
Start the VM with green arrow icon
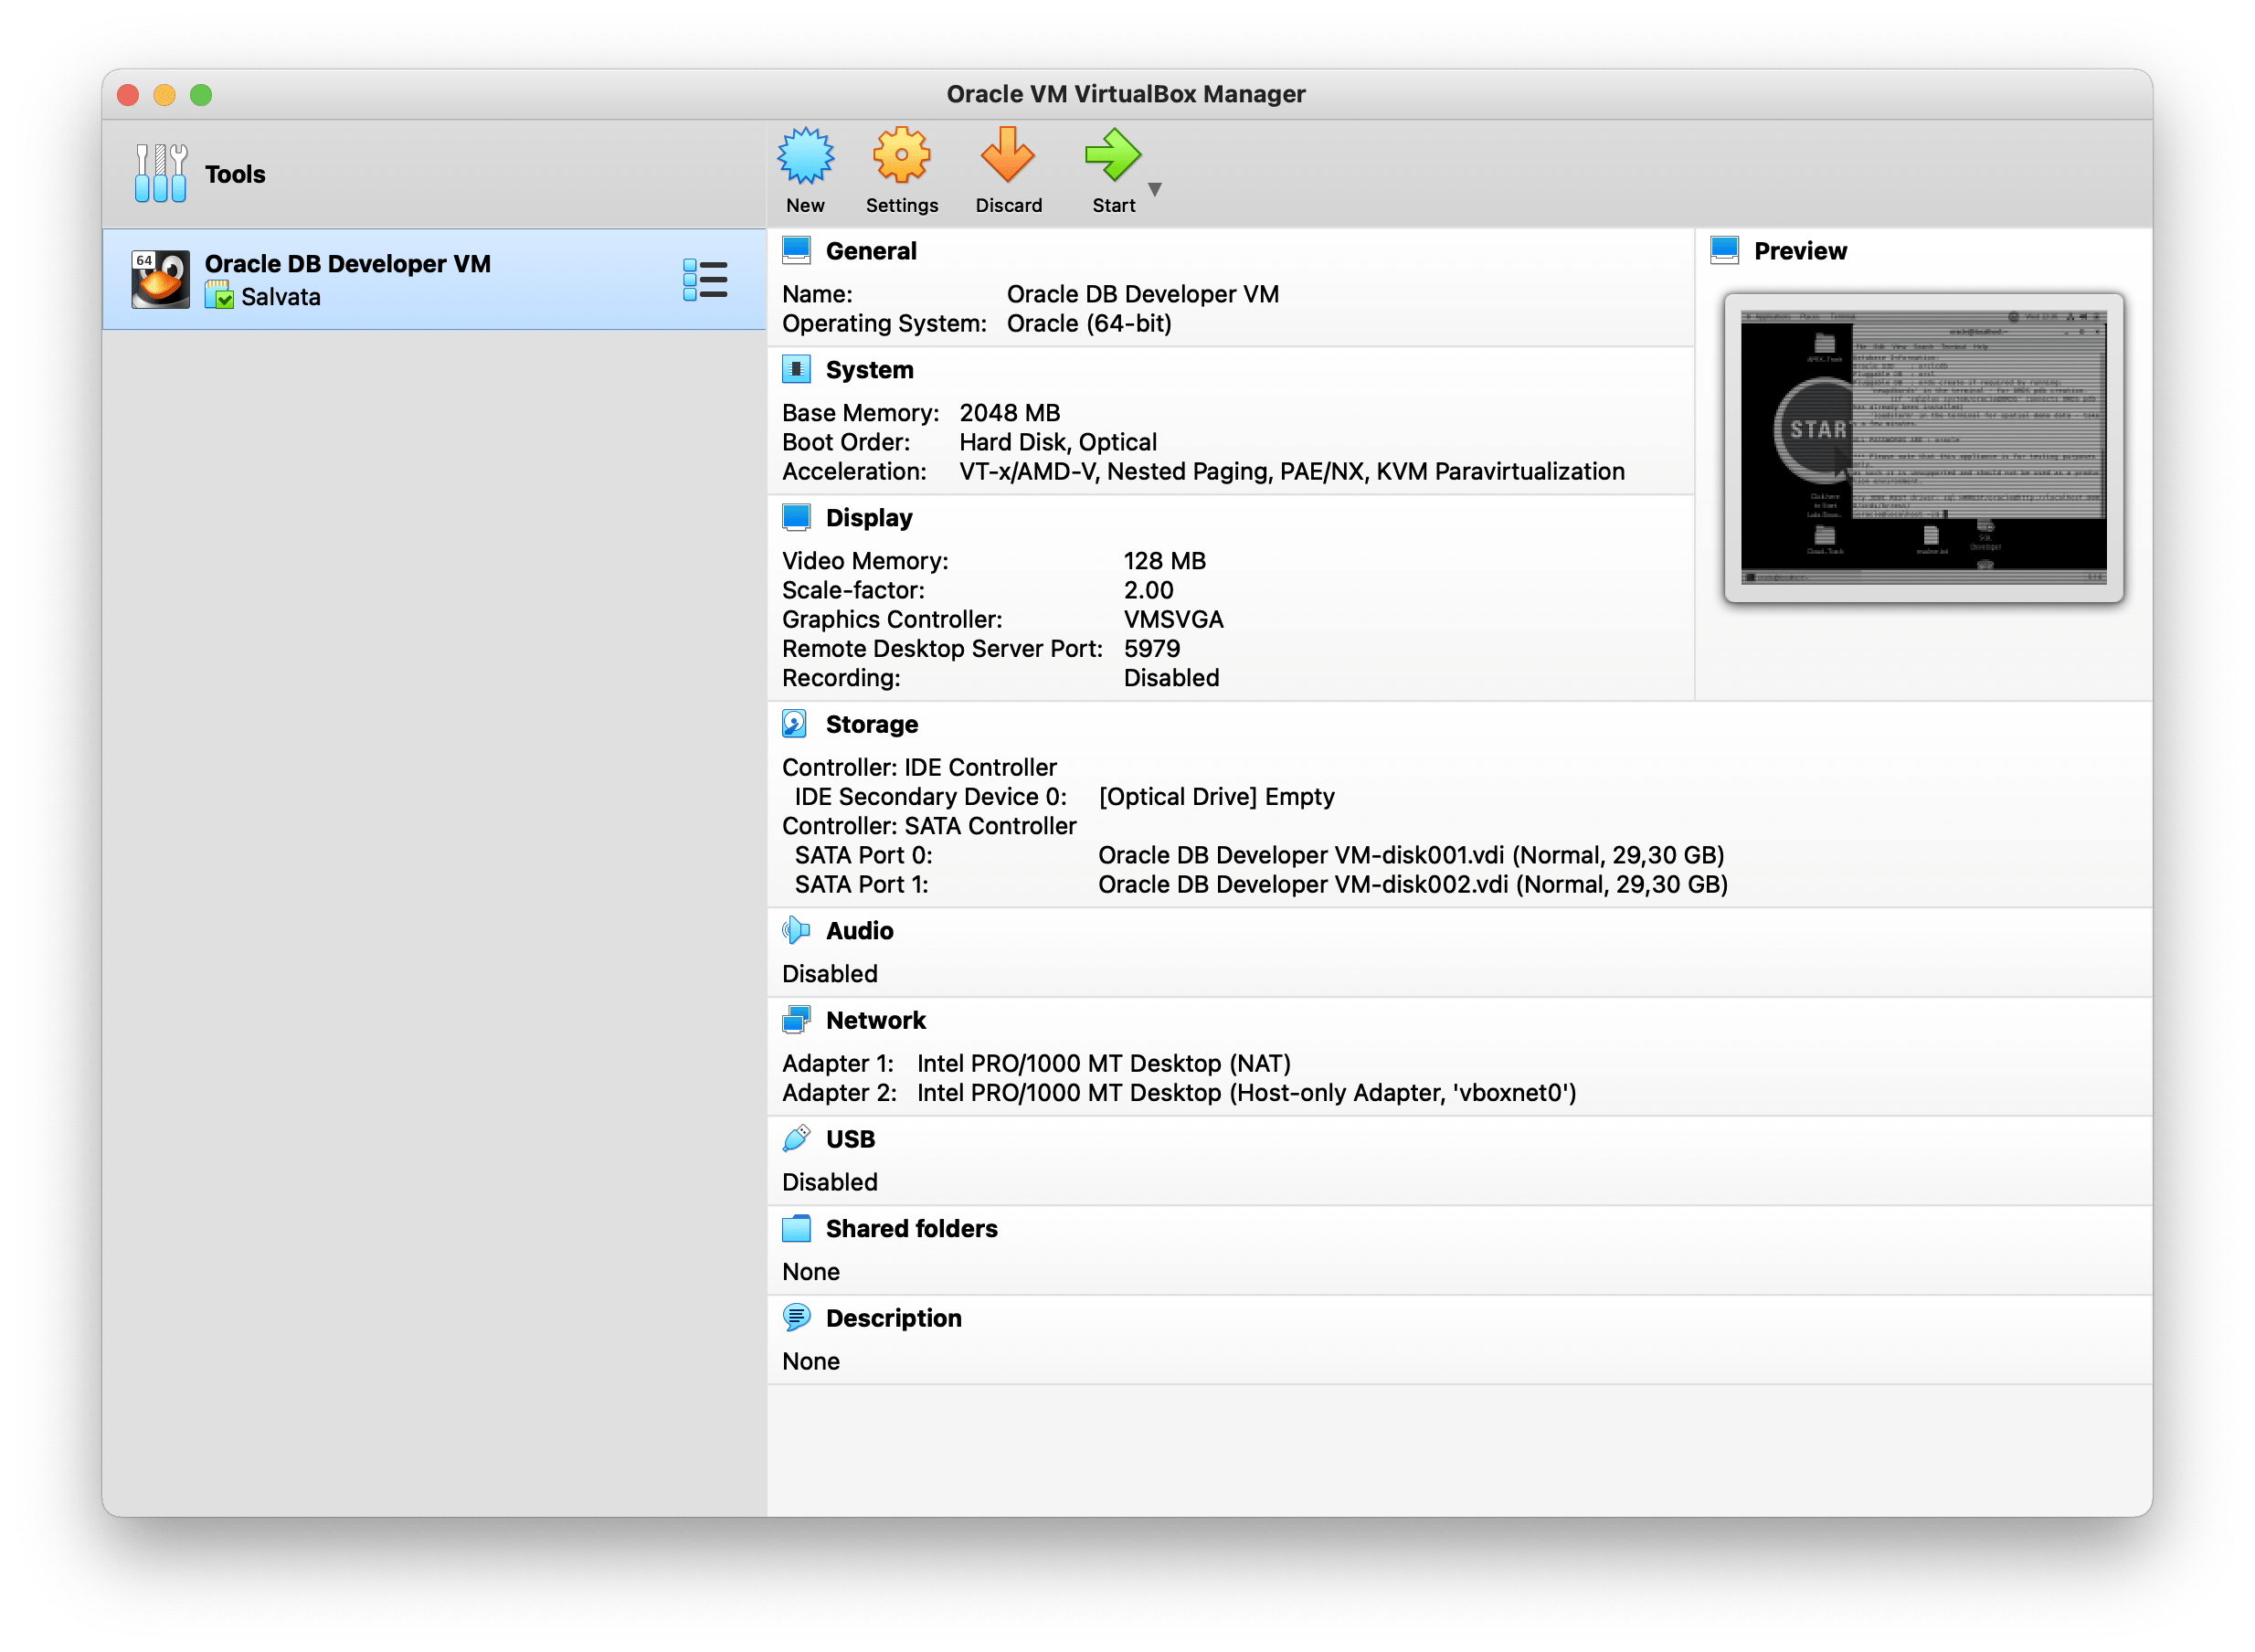[1112, 156]
